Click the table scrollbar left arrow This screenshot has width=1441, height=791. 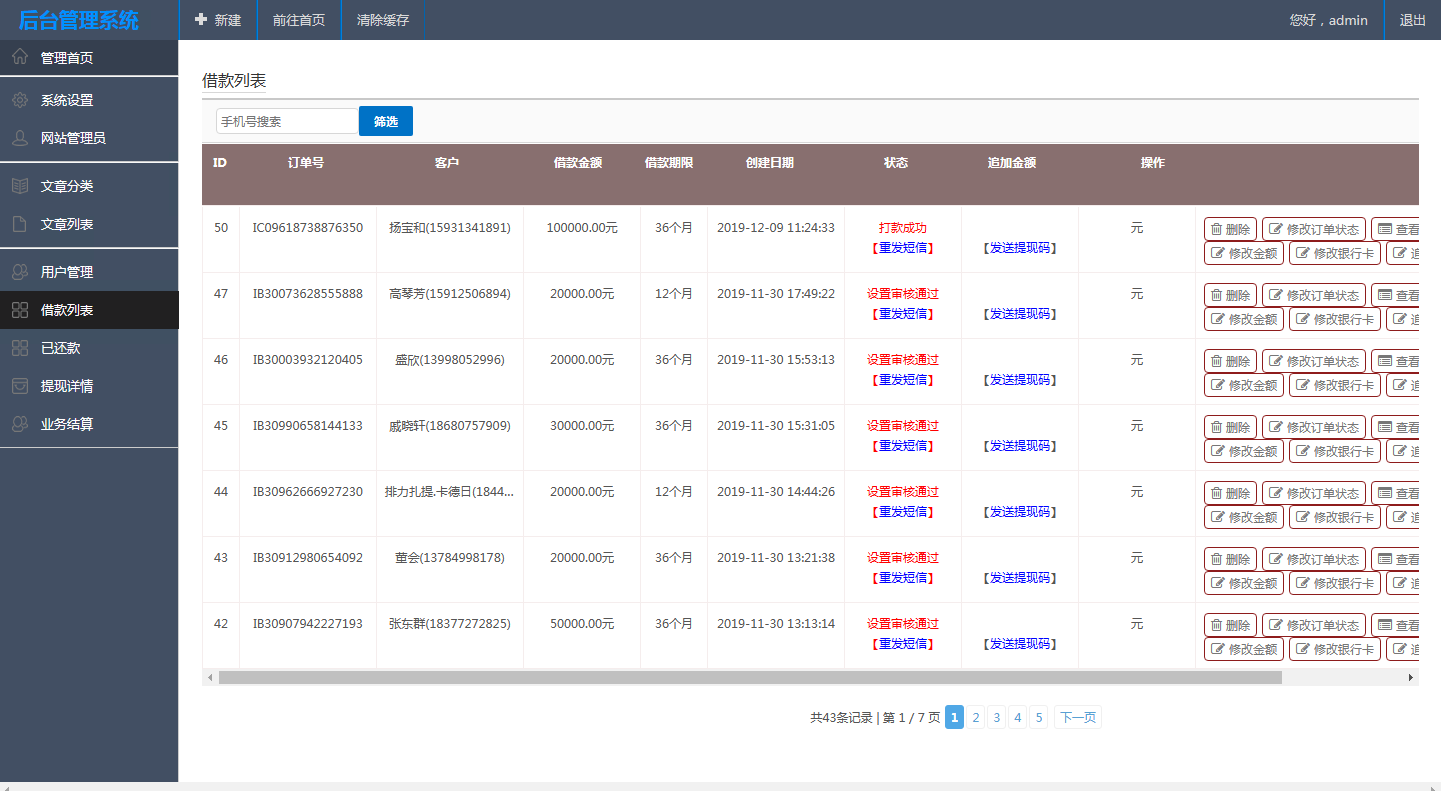[x=210, y=677]
